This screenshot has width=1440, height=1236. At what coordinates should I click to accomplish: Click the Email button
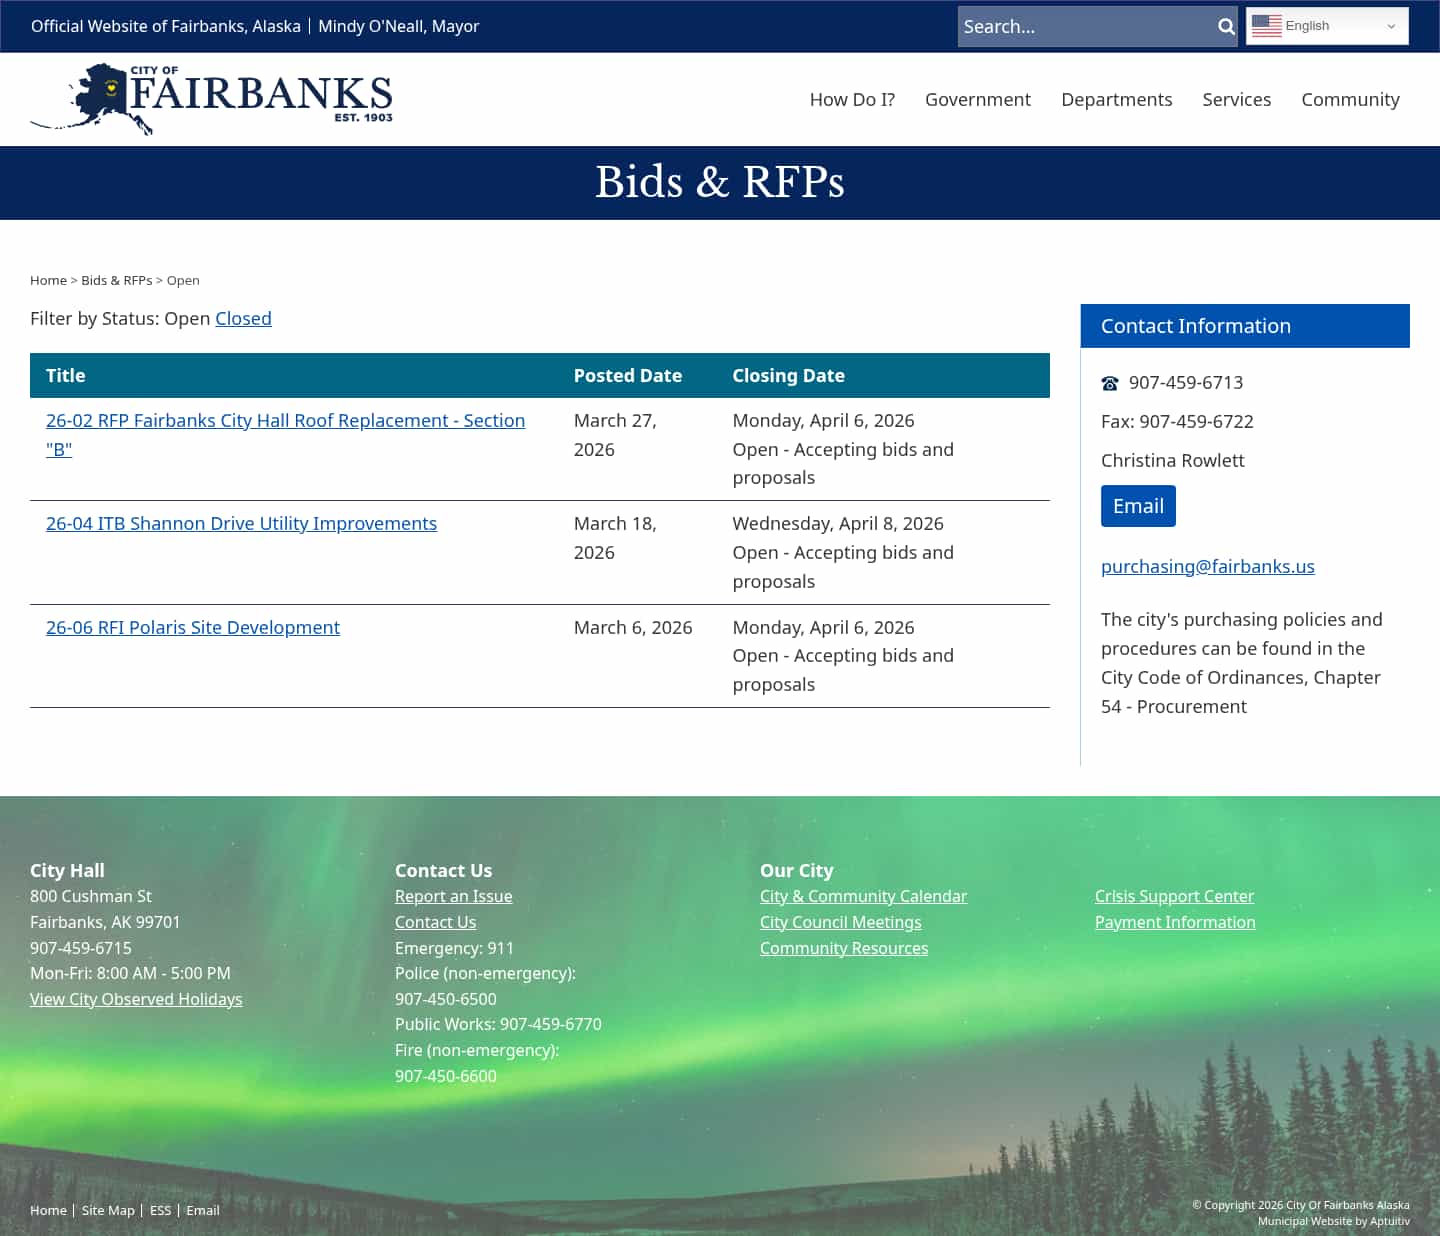pyautogui.click(x=1137, y=506)
